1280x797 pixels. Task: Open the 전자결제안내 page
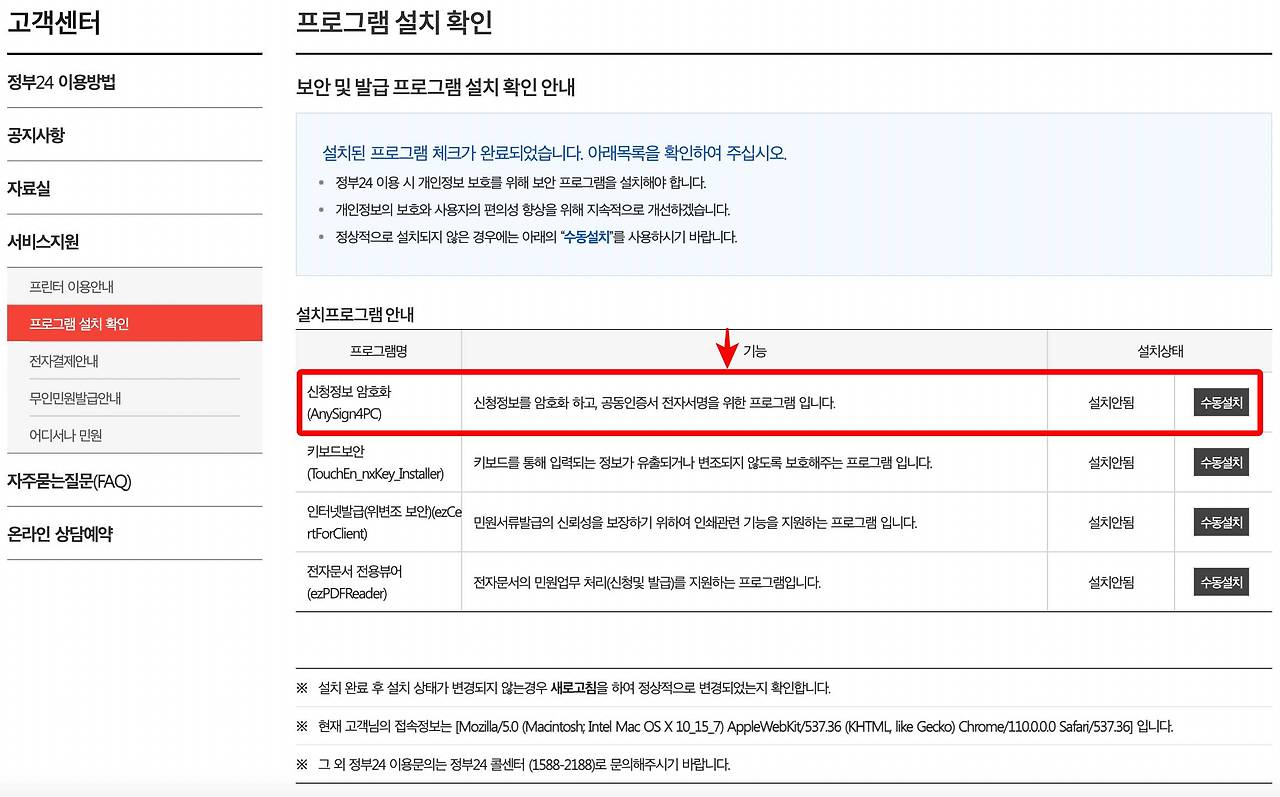[65, 361]
